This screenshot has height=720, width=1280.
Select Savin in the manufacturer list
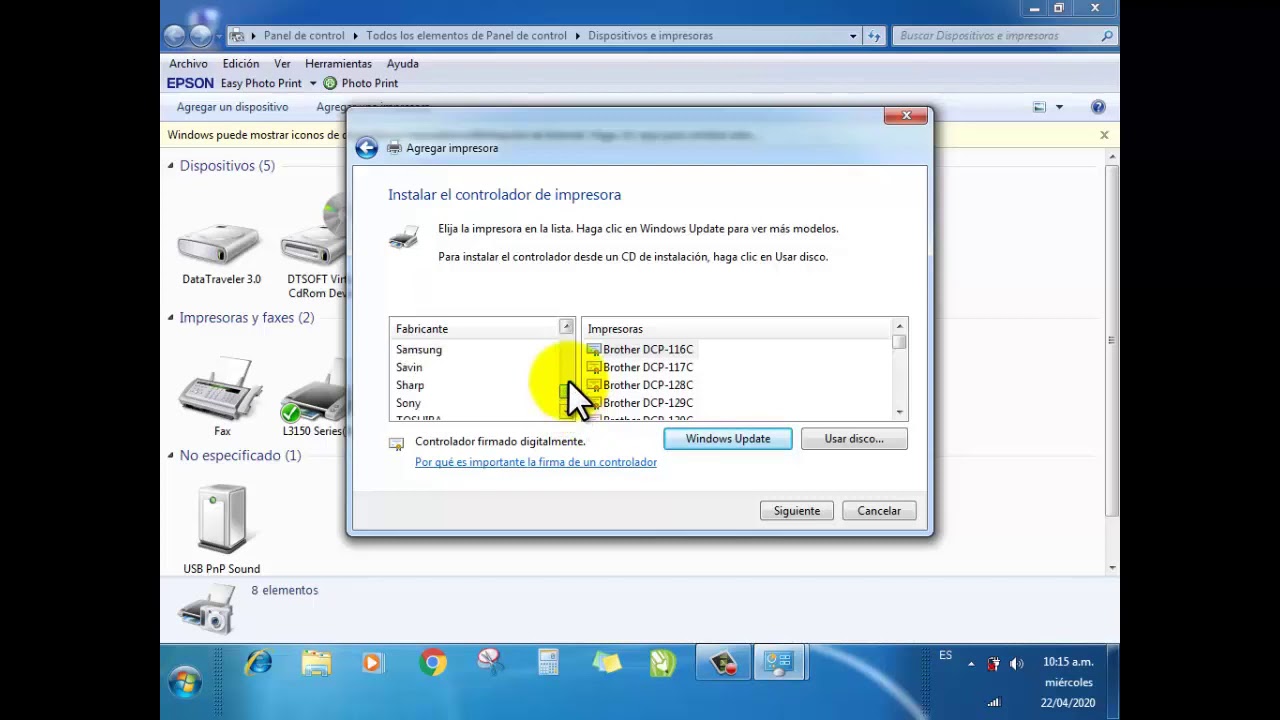pyautogui.click(x=409, y=368)
